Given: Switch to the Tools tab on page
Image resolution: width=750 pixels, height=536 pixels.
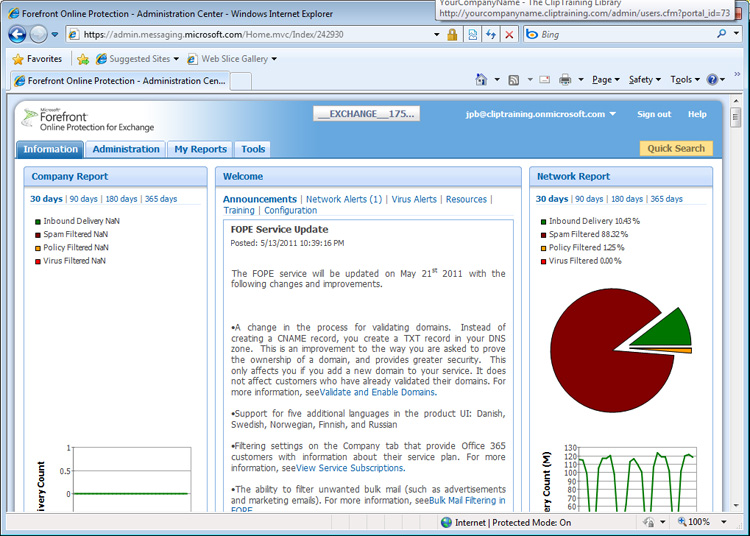Looking at the screenshot, I should point(253,149).
